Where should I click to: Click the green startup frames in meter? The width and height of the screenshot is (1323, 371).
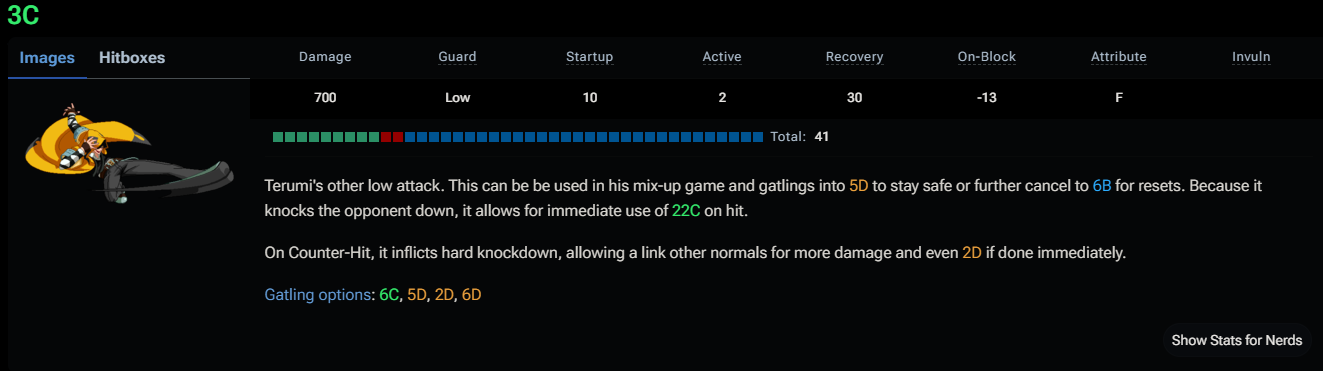(x=326, y=136)
